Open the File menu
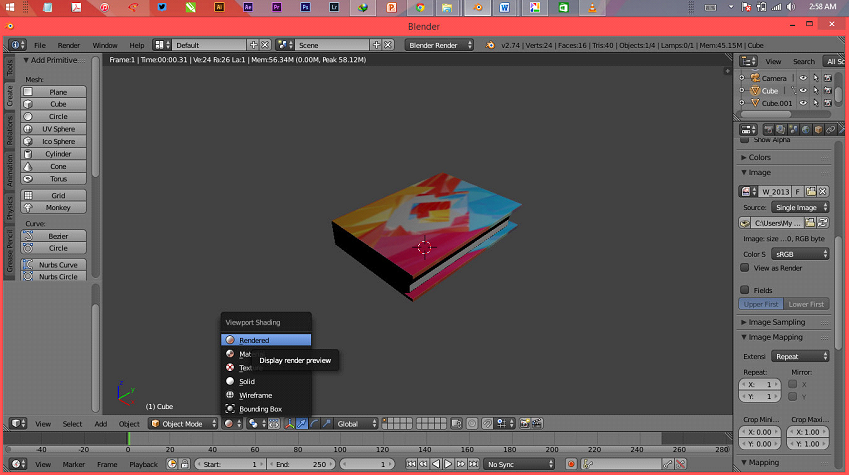Image resolution: width=849 pixels, height=475 pixels. point(40,45)
